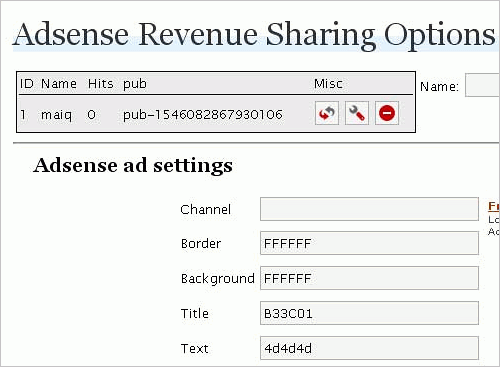Viewport: 500px width, 367px height.
Task: Click into the empty Channel field
Action: (369, 209)
